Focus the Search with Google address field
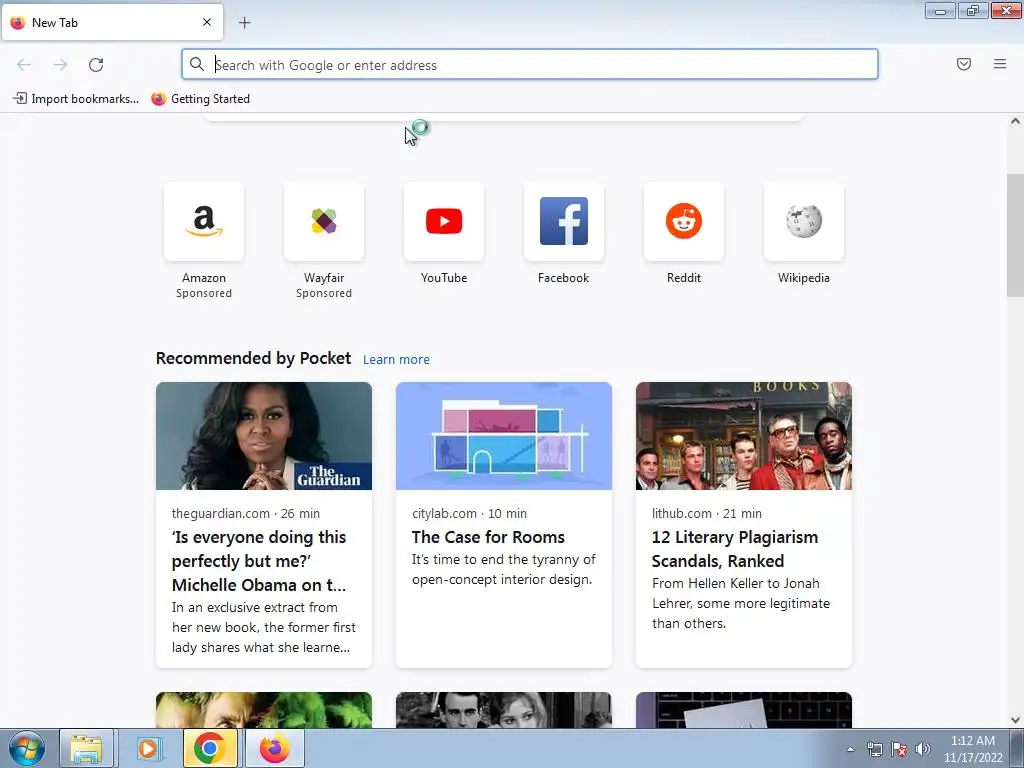1024x768 pixels. (530, 65)
